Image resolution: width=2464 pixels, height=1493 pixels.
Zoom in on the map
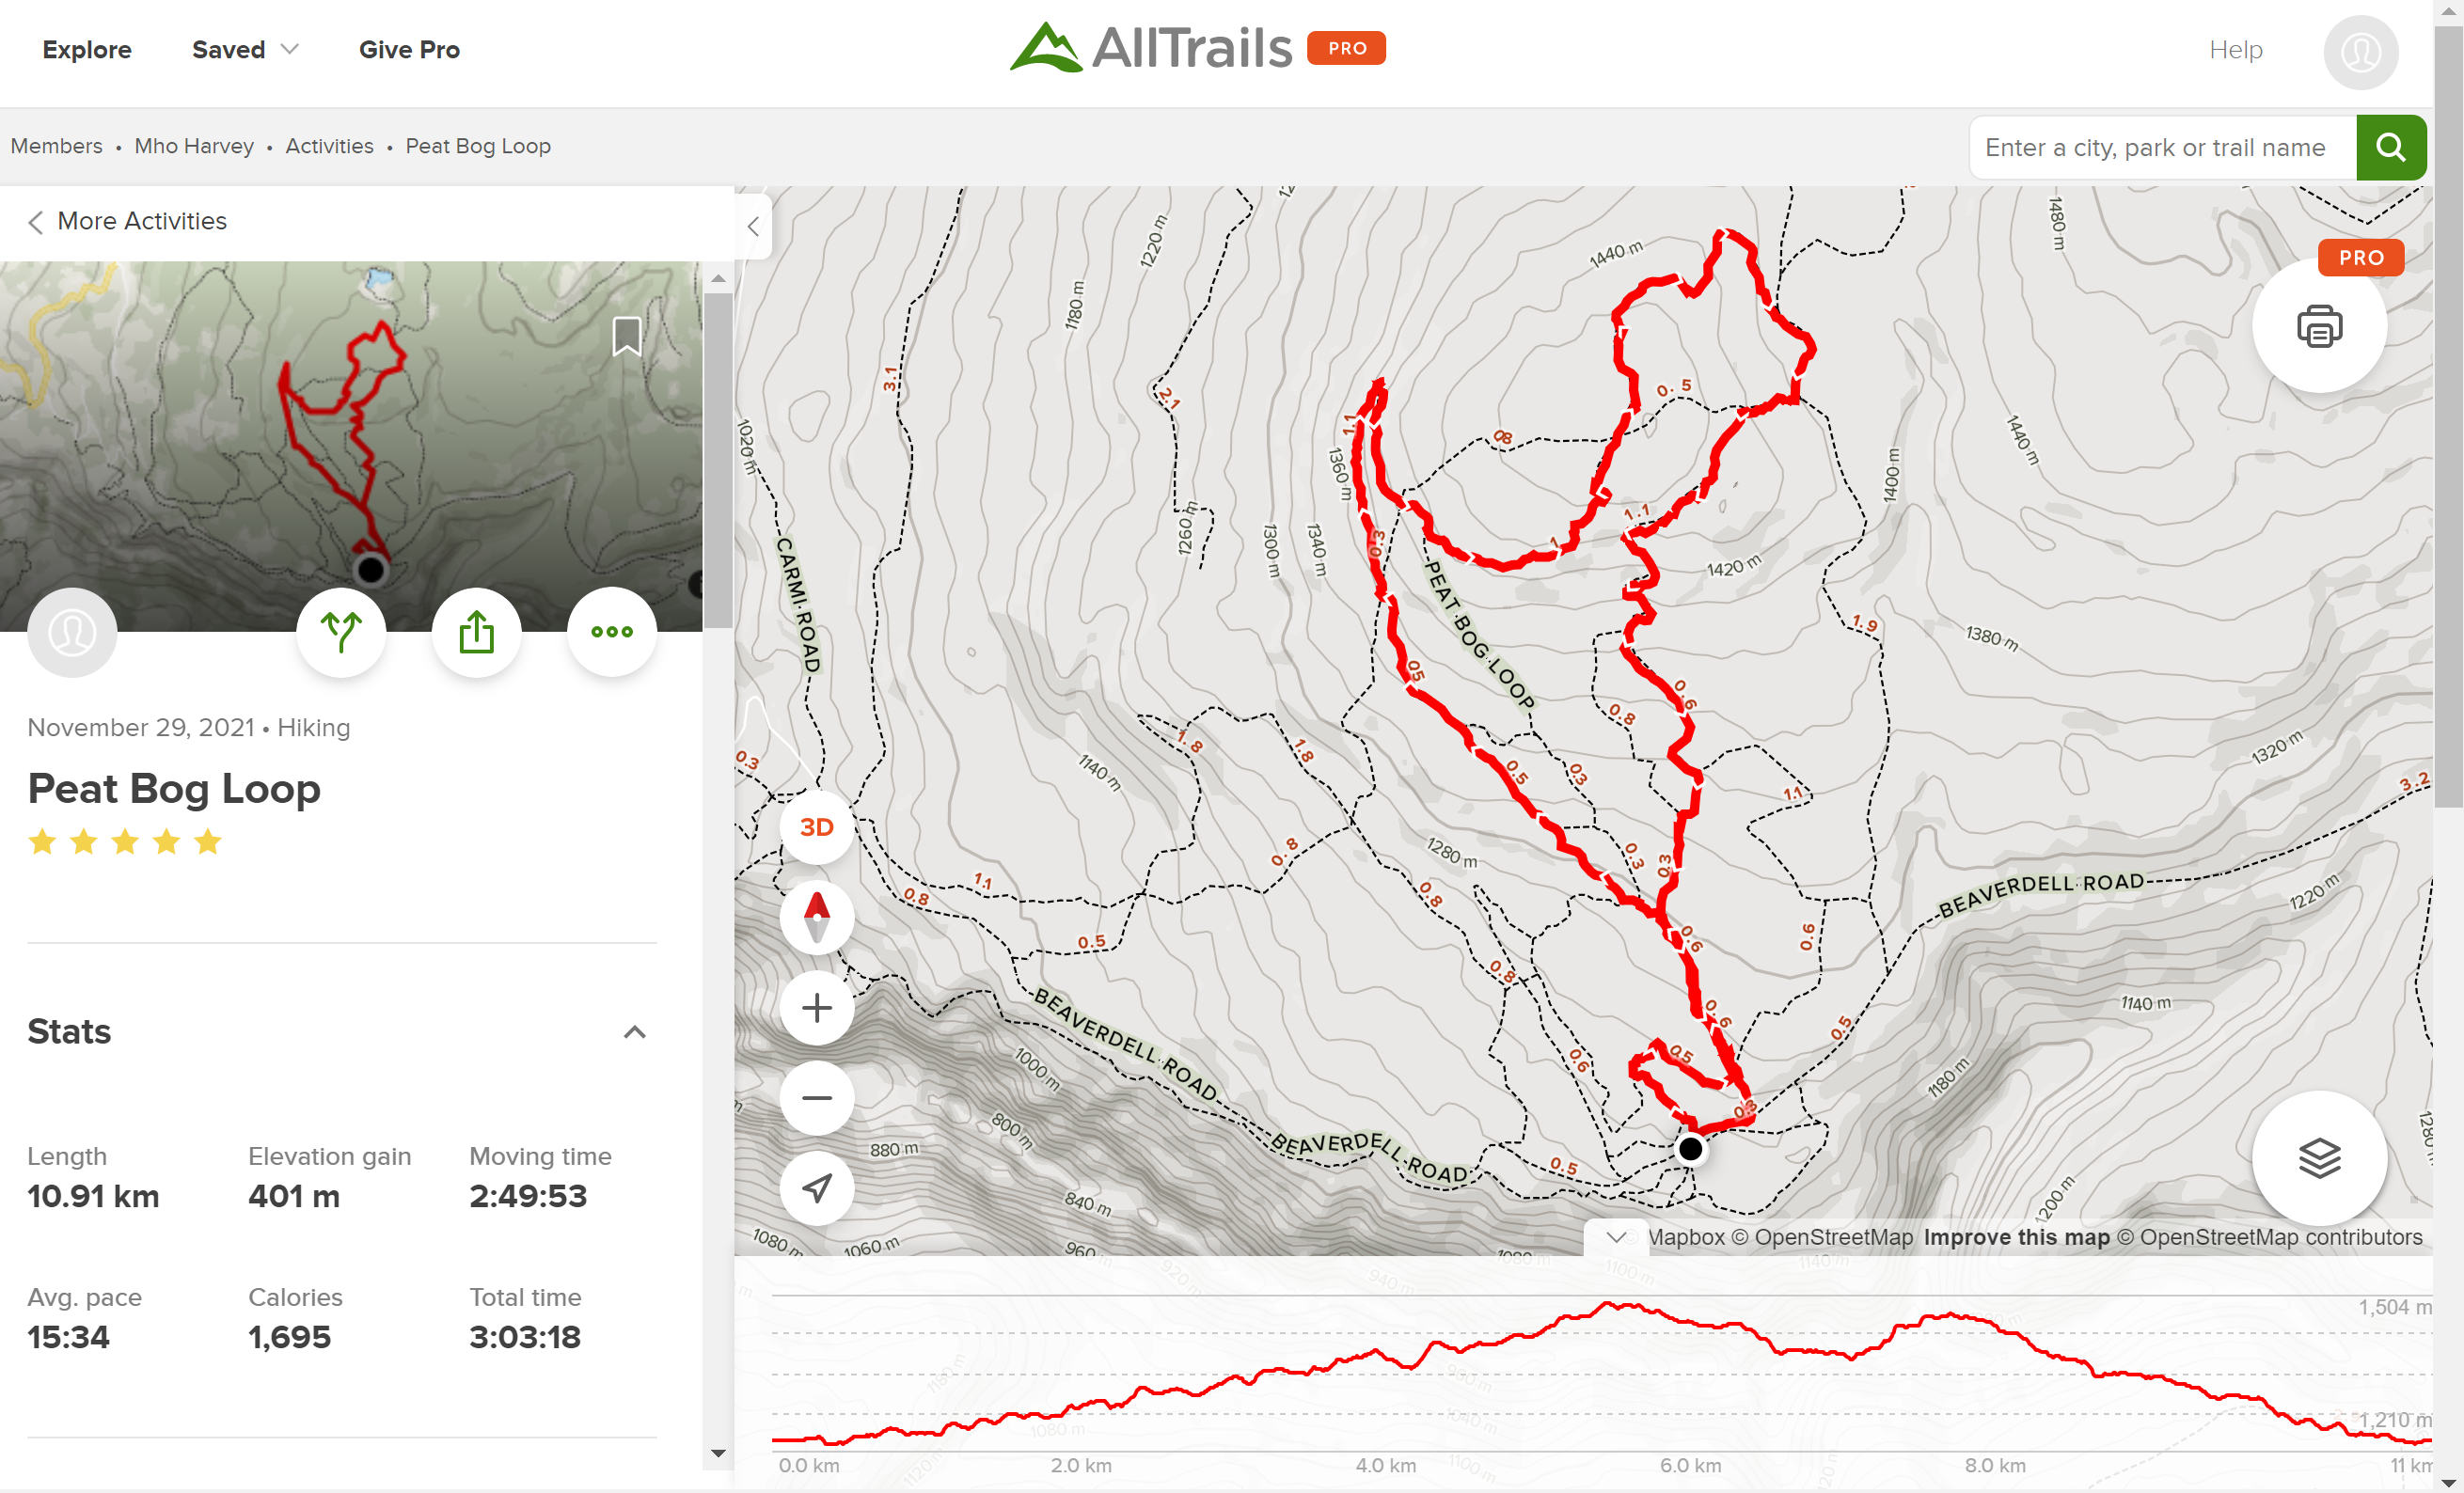point(816,1008)
